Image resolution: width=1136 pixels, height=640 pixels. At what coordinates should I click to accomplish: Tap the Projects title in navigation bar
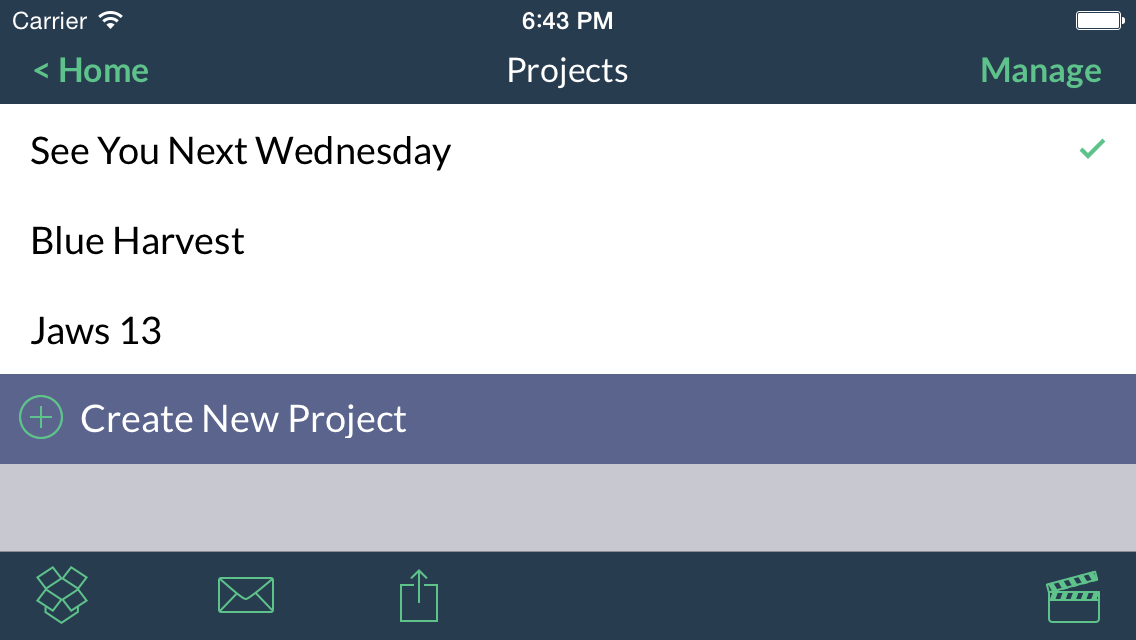[x=567, y=70]
